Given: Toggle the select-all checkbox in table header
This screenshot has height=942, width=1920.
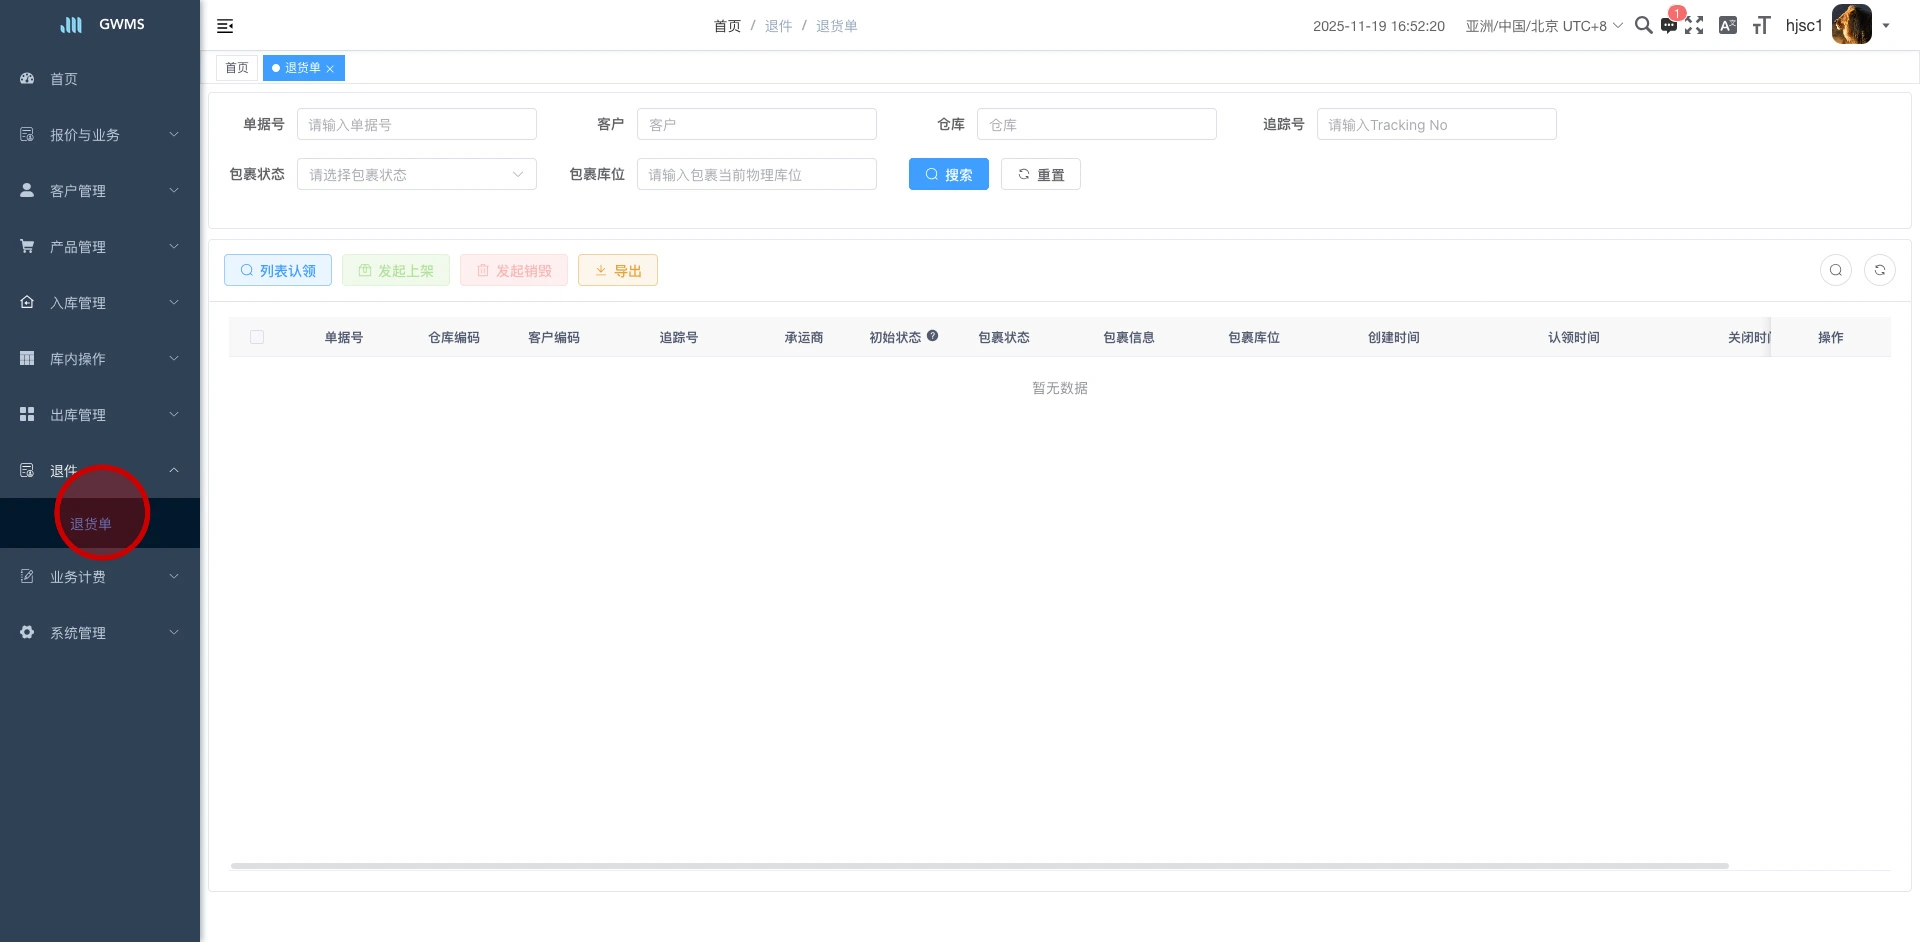Looking at the screenshot, I should point(257,337).
